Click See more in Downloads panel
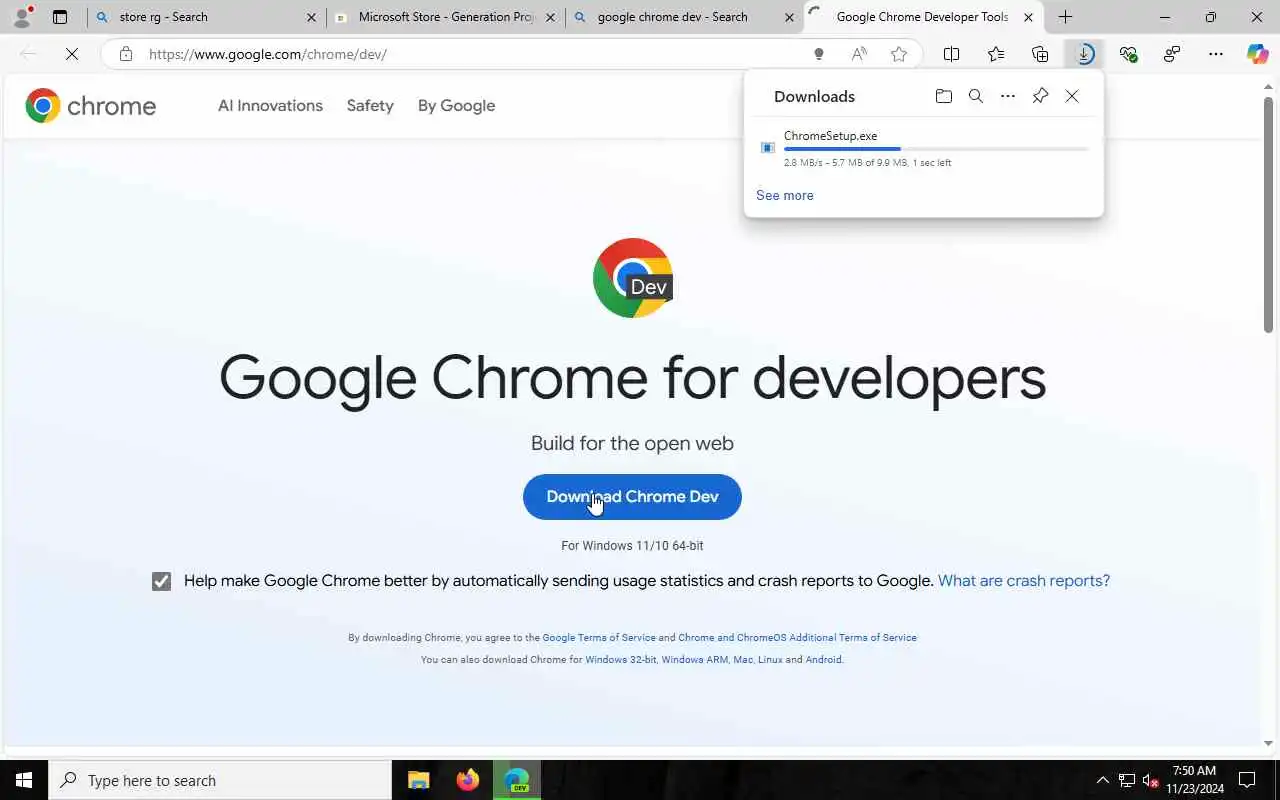This screenshot has height=800, width=1280. [x=785, y=195]
